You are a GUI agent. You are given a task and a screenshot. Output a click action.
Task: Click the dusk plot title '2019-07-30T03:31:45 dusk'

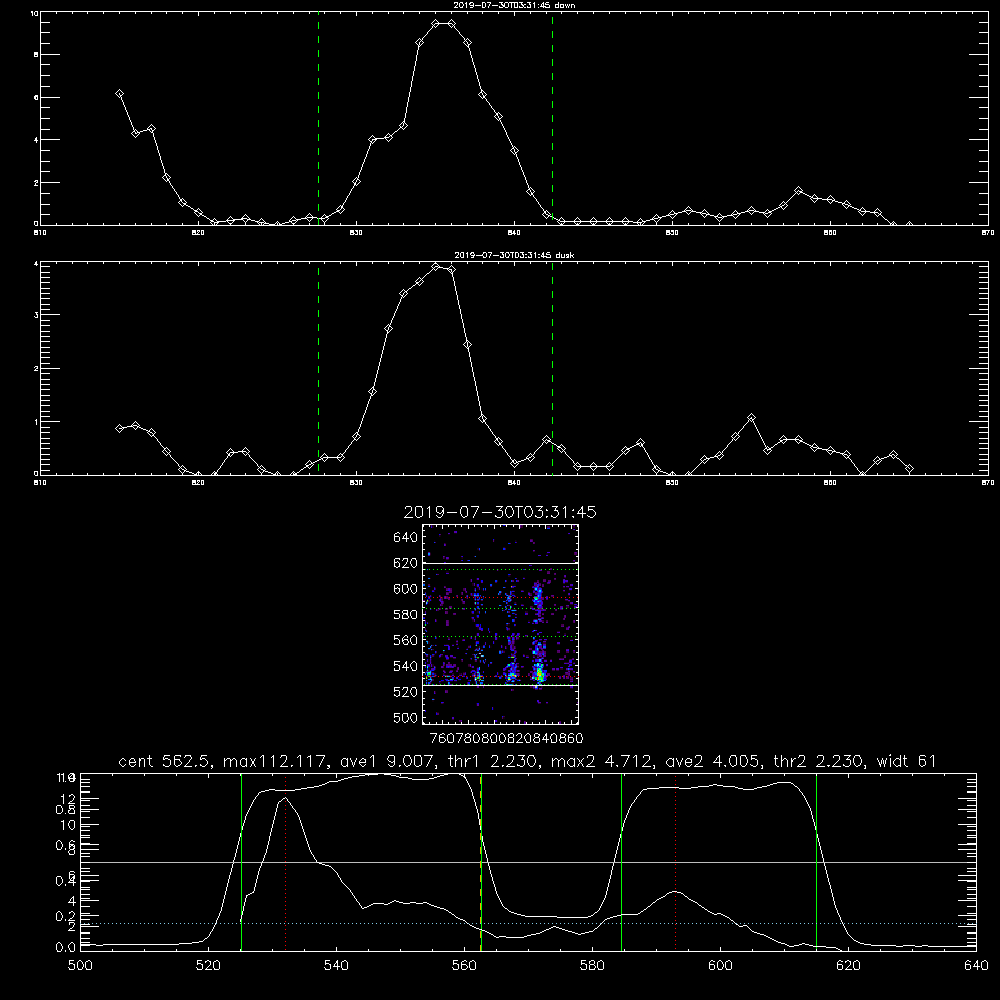pyautogui.click(x=514, y=255)
